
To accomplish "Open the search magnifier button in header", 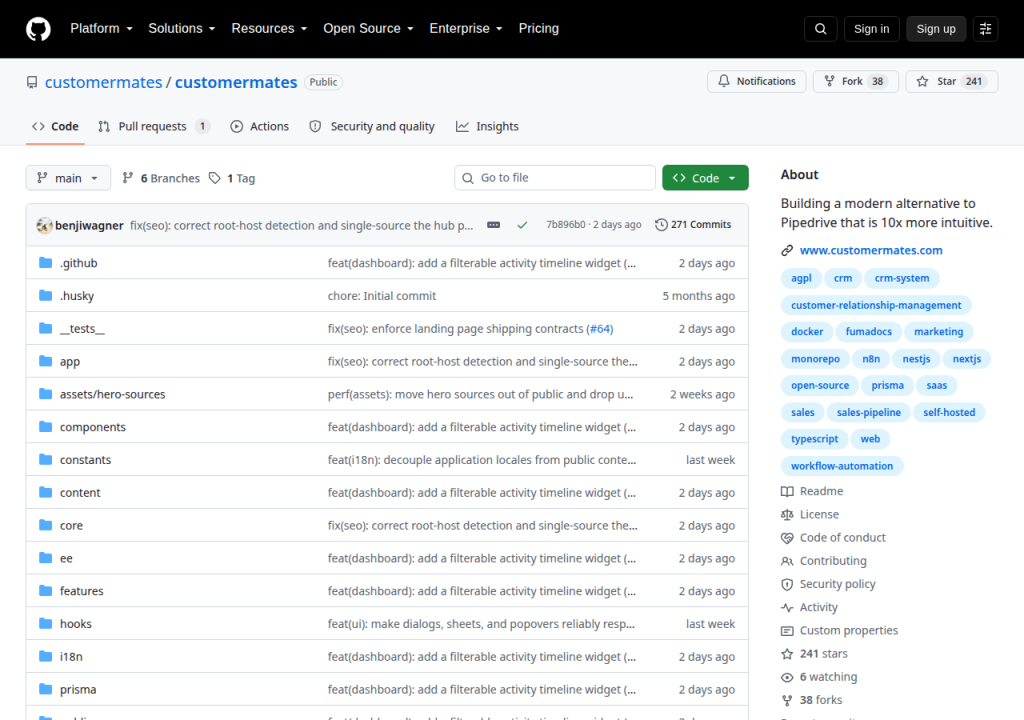I will [820, 29].
